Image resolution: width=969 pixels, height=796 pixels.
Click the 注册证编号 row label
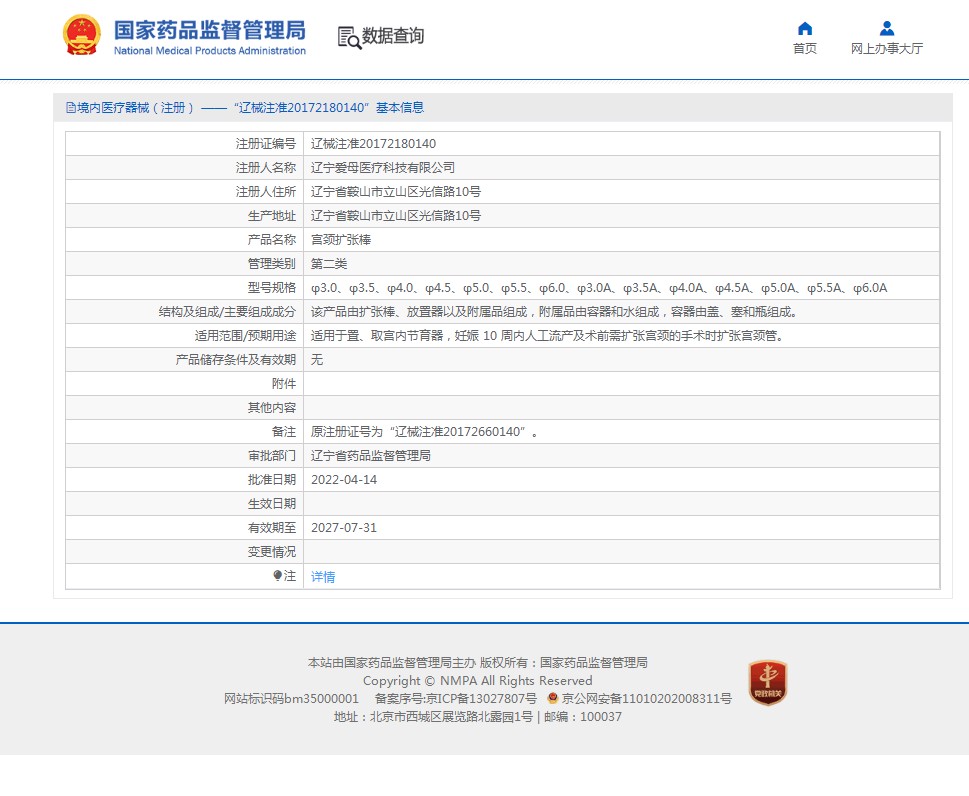(x=266, y=143)
